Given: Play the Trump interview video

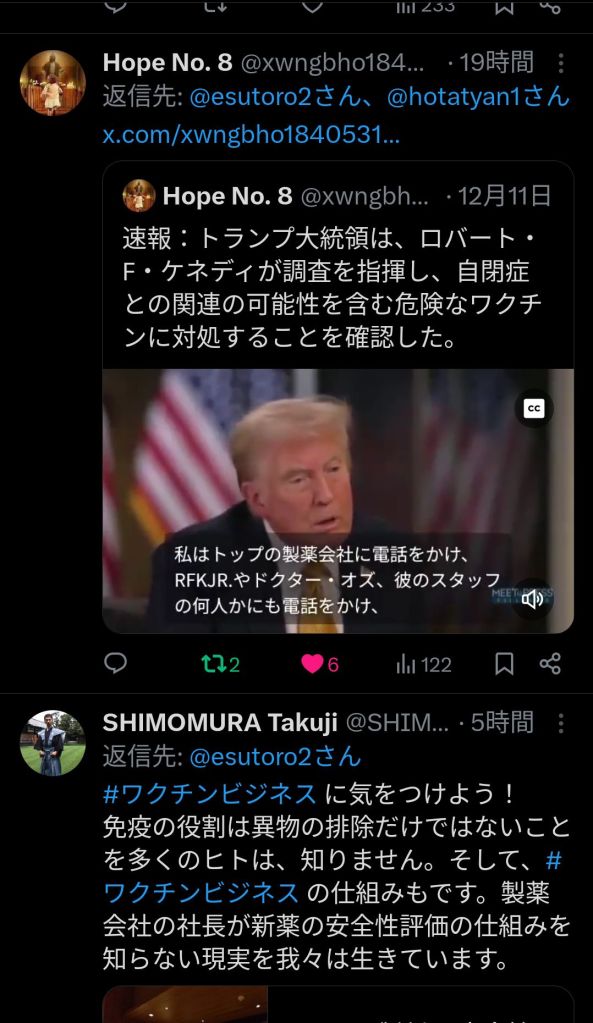Looking at the screenshot, I should coord(338,501).
